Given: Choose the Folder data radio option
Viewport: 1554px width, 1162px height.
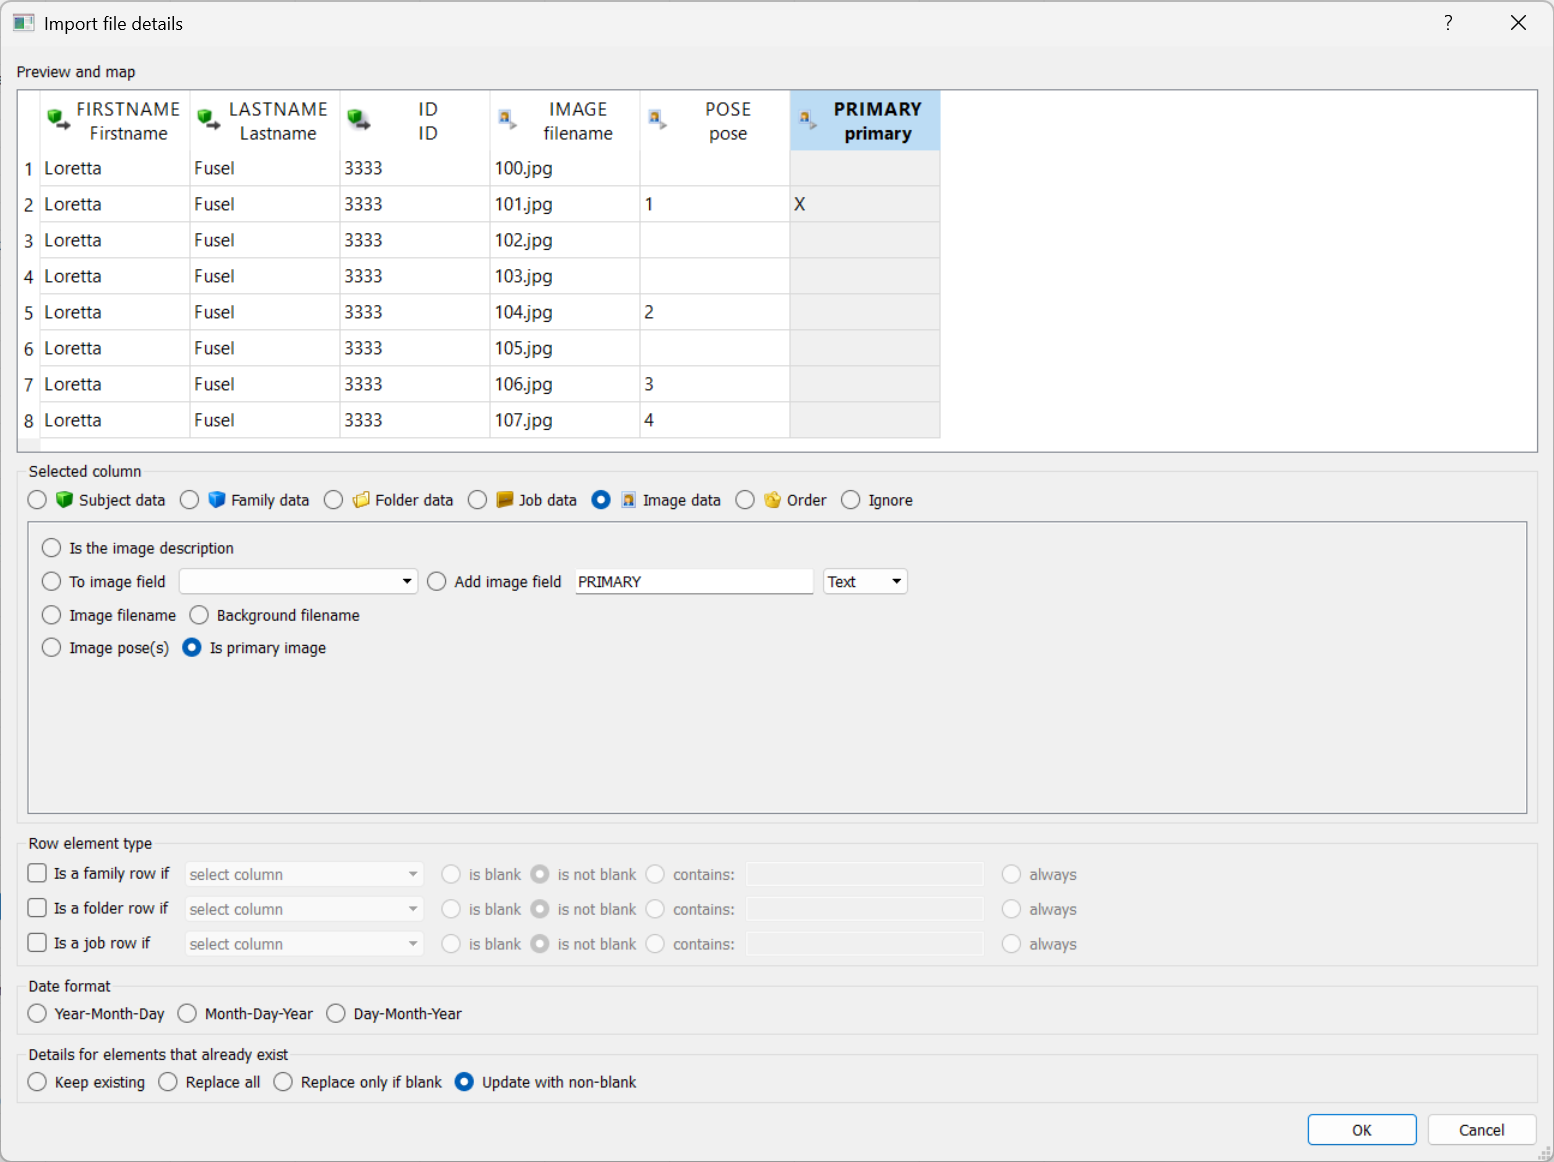Looking at the screenshot, I should [333, 500].
